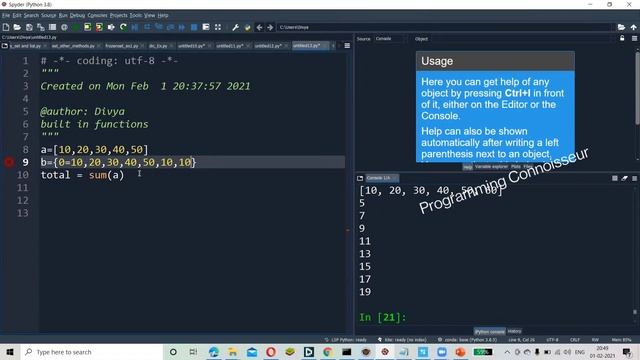This screenshot has height=360, width=640.
Task: Open Preferences with the wrench icon
Action: click(236, 27)
